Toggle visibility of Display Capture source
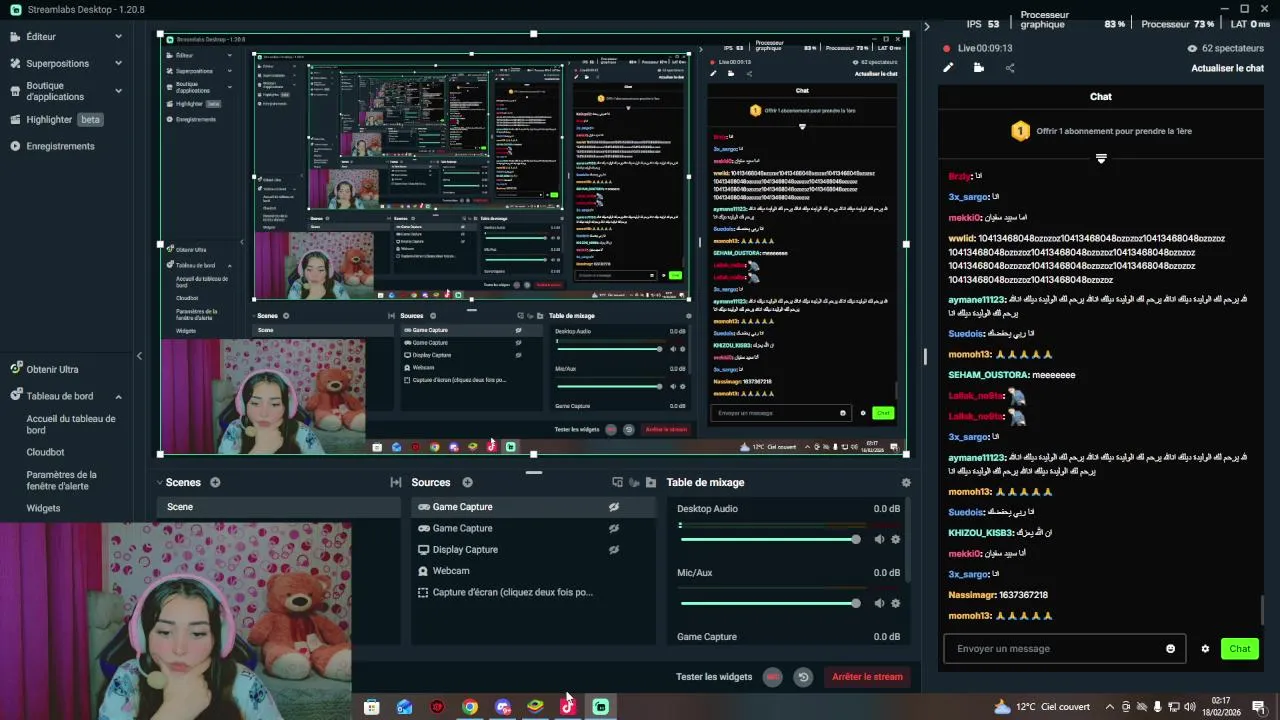The width and height of the screenshot is (1280, 720). tap(614, 550)
